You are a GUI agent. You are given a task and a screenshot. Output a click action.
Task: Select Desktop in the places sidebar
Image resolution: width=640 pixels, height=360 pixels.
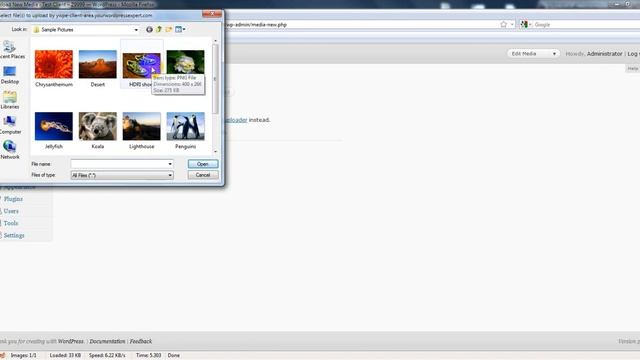pos(10,75)
